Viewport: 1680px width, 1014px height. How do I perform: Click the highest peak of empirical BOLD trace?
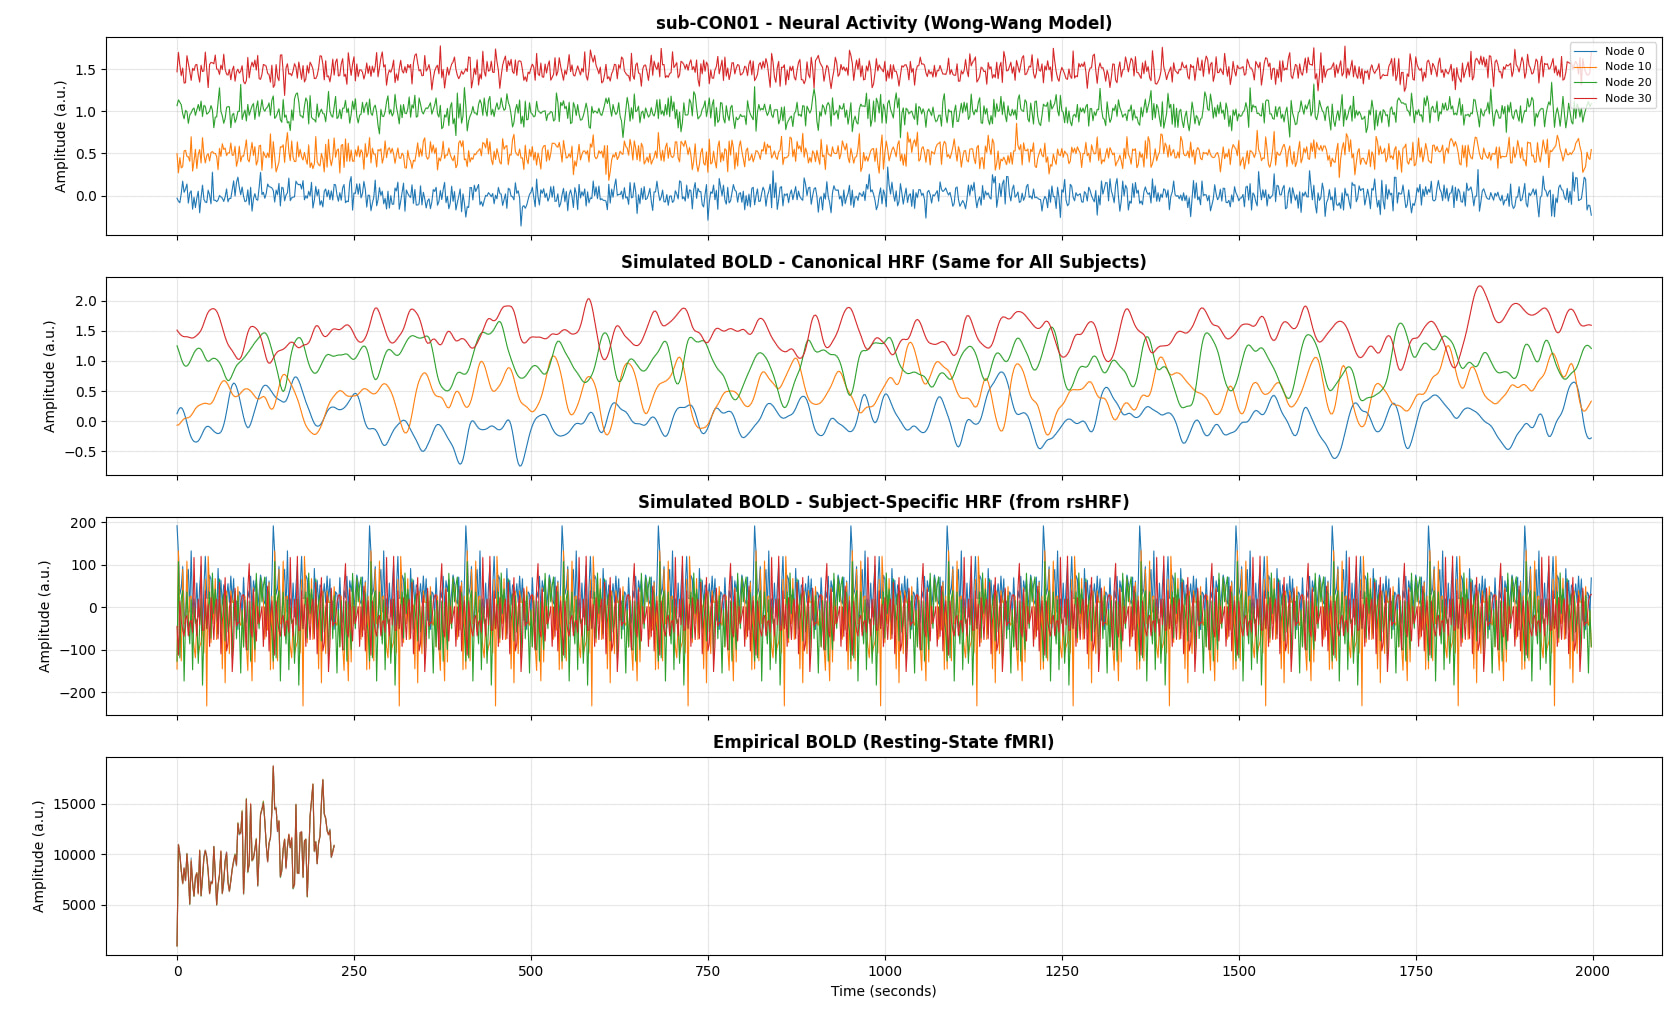click(x=273, y=767)
